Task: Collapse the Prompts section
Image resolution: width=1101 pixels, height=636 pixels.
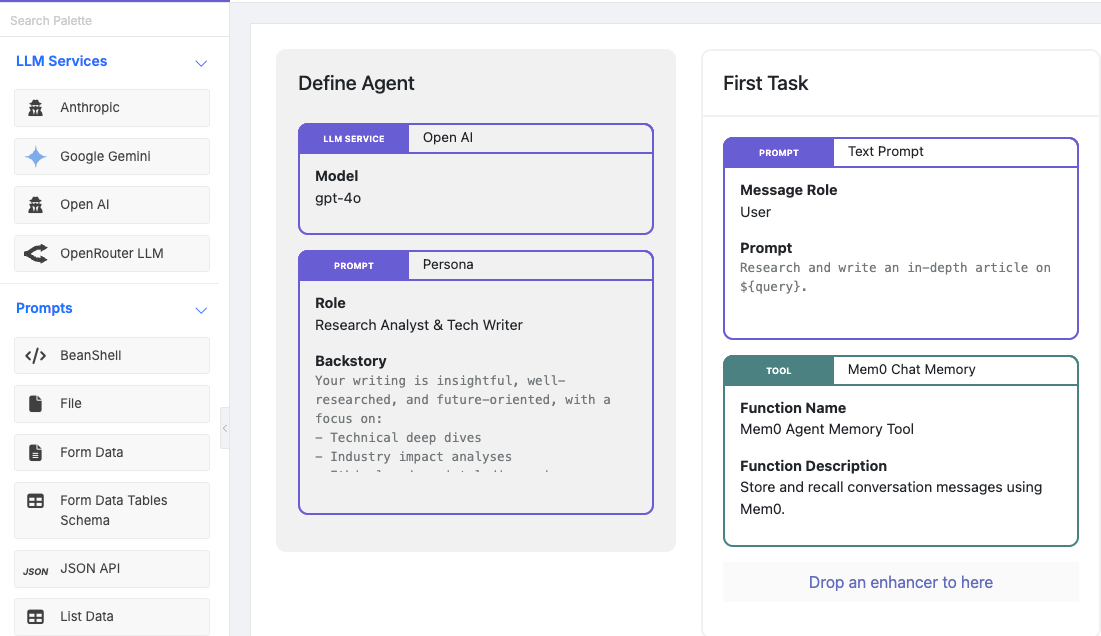Action: pyautogui.click(x=201, y=310)
